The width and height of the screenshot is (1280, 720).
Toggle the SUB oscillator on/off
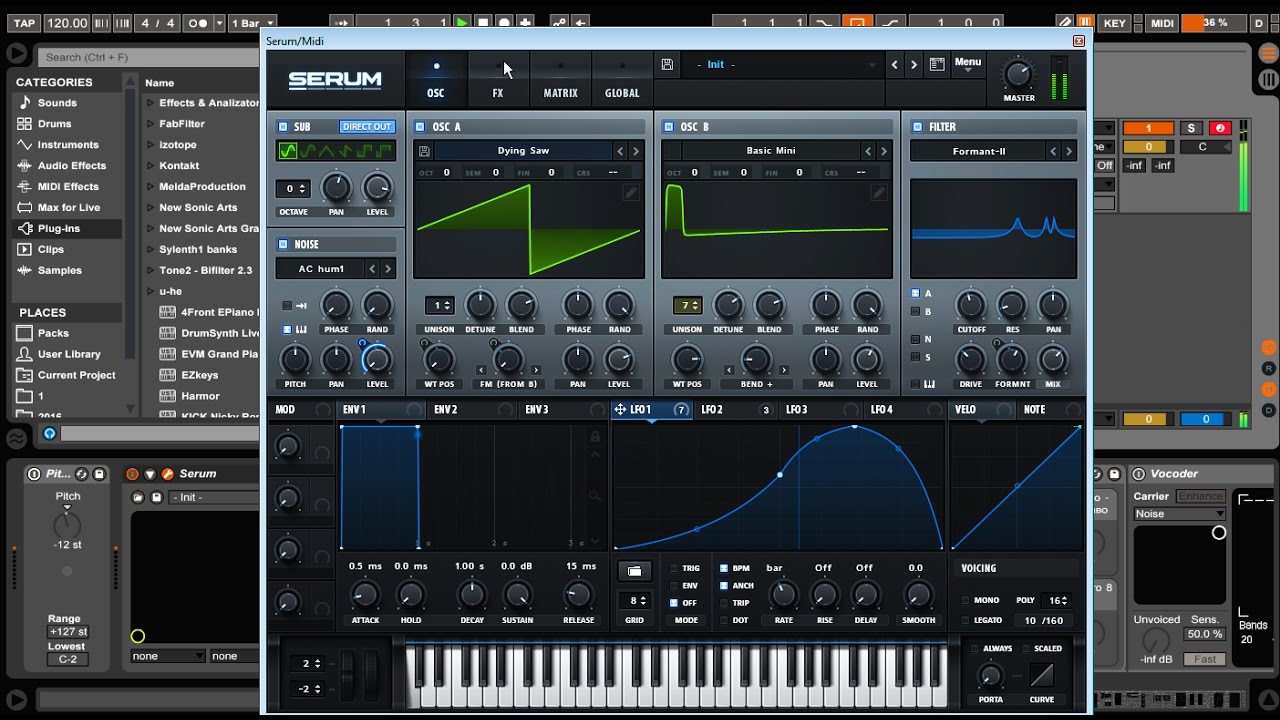click(283, 127)
